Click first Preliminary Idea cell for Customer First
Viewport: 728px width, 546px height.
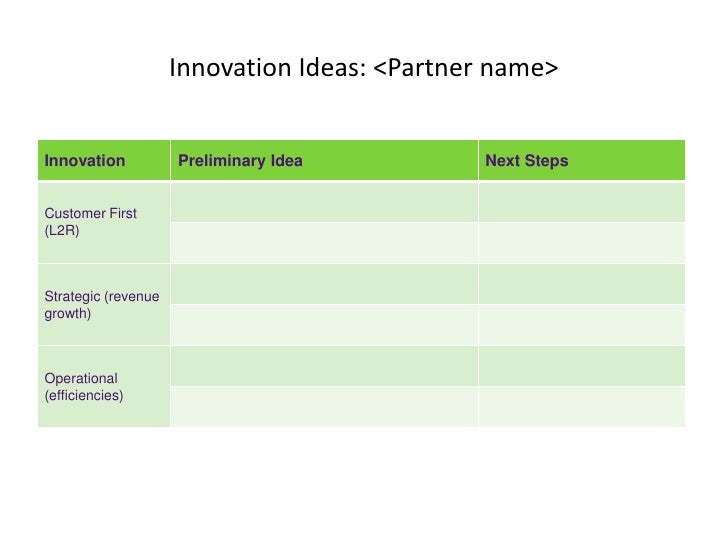324,202
